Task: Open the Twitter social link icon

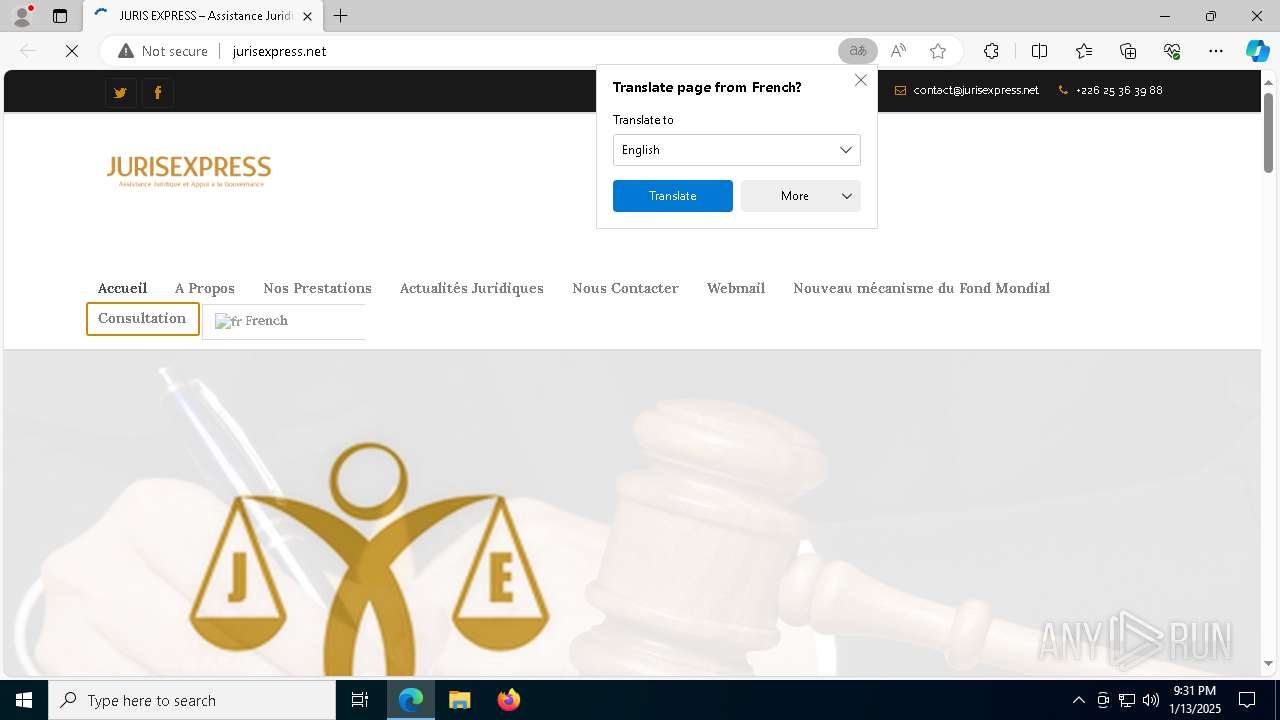Action: pos(120,93)
